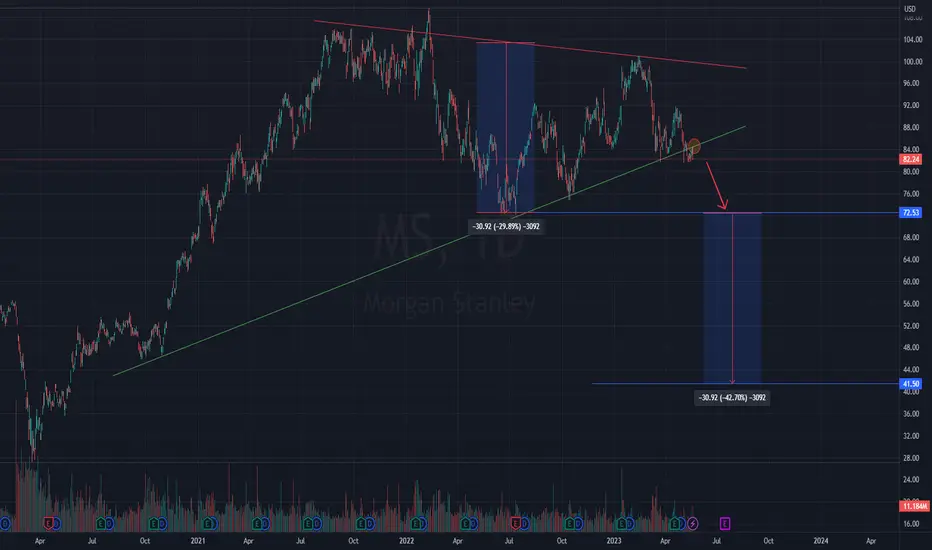
Task: Open the earnings marker near Apr 2021
Action: click(257, 523)
